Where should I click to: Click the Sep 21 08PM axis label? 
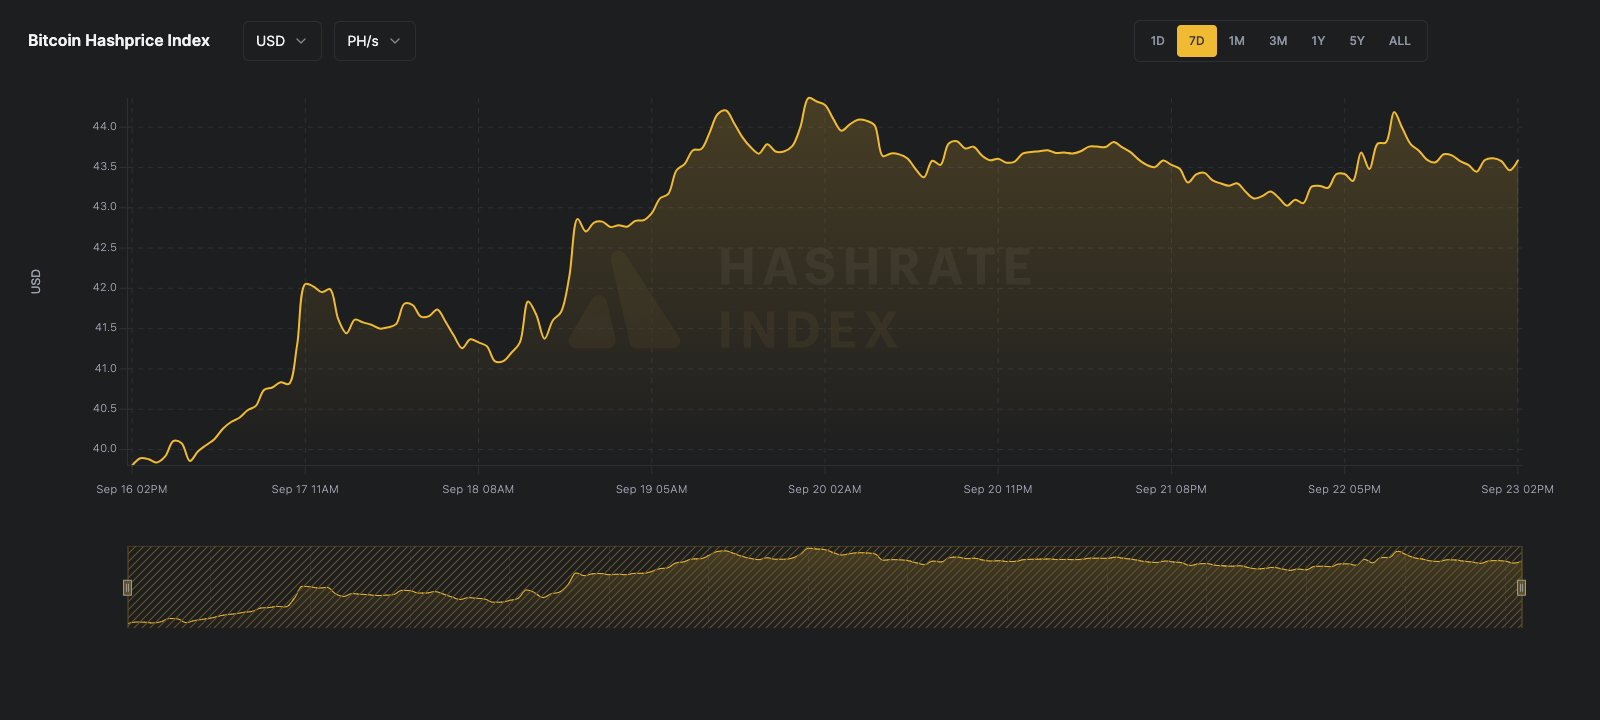(x=1171, y=489)
